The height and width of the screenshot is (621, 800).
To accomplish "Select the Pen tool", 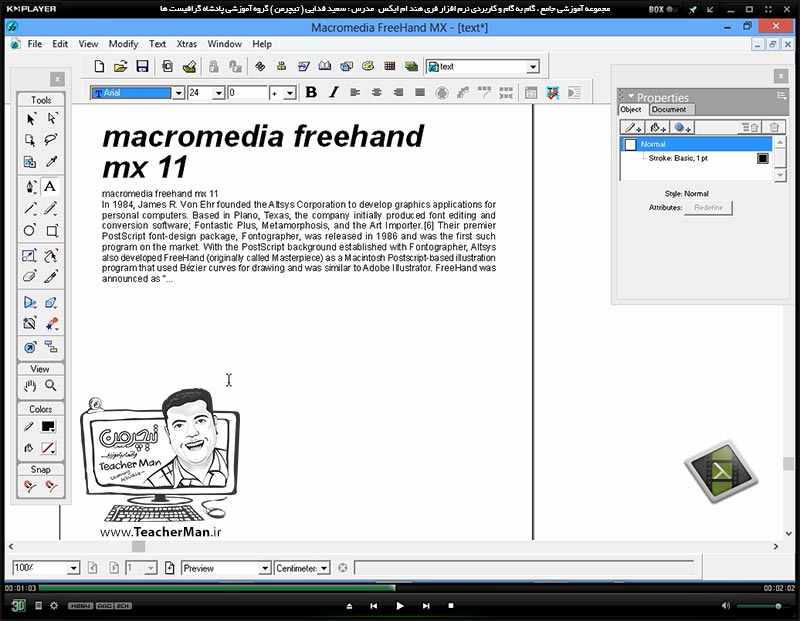I will click(30, 186).
